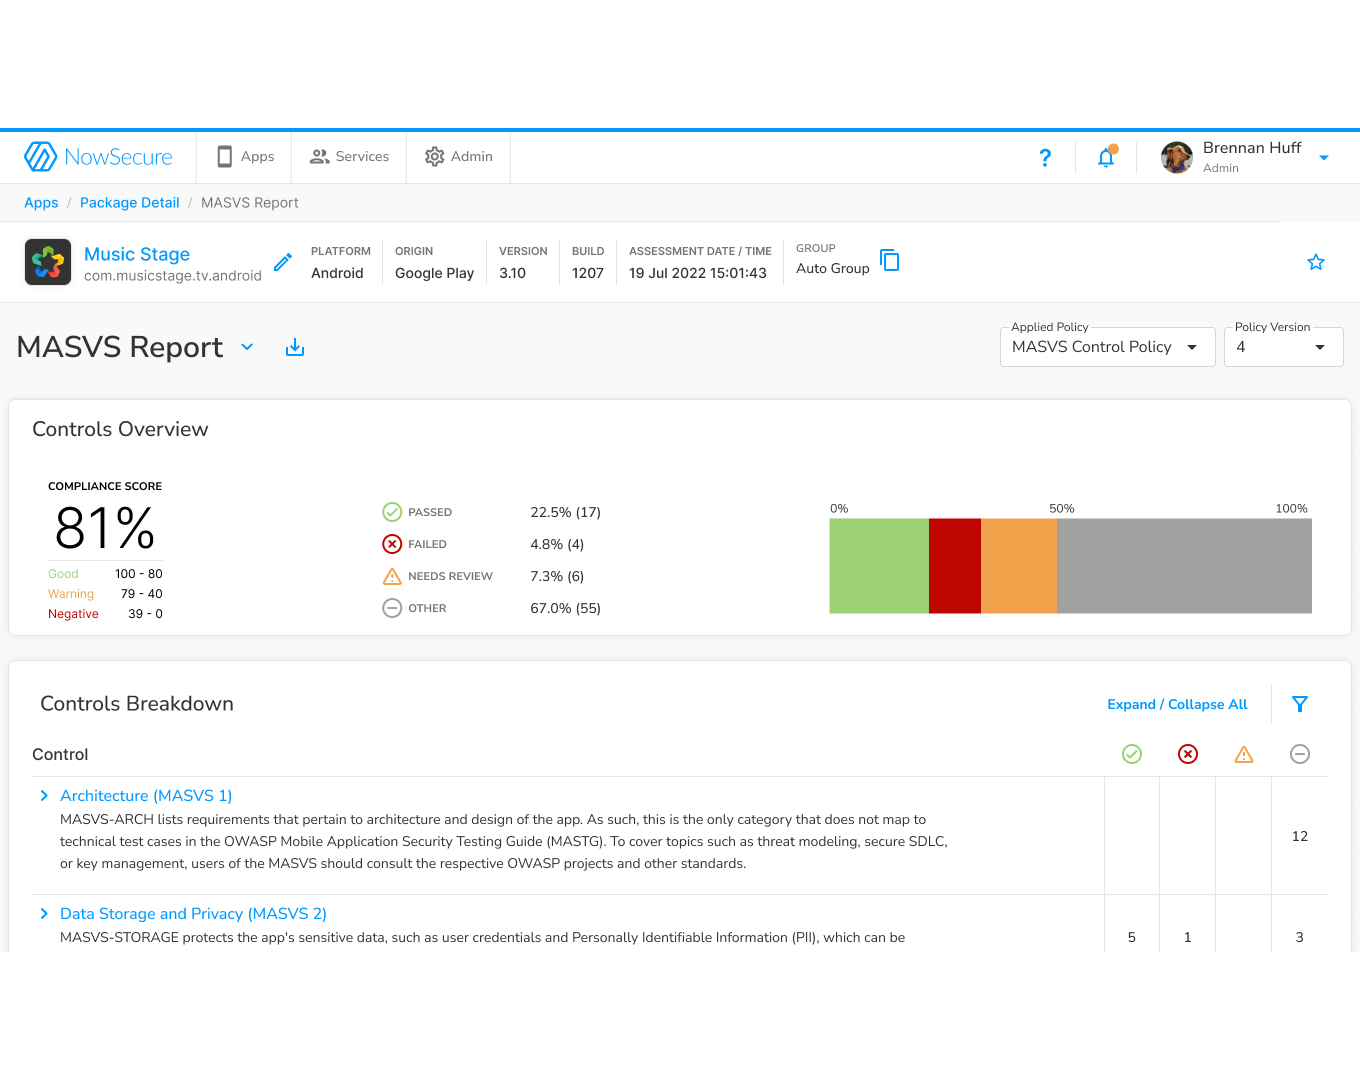Expand the MASVS Report type chevron

(x=247, y=347)
